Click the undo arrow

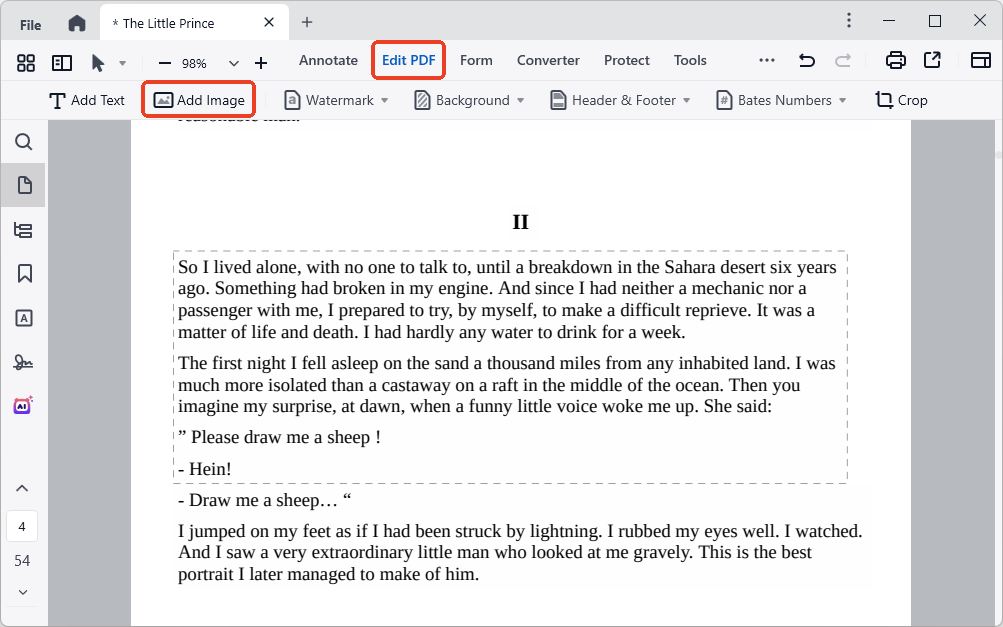[806, 61]
